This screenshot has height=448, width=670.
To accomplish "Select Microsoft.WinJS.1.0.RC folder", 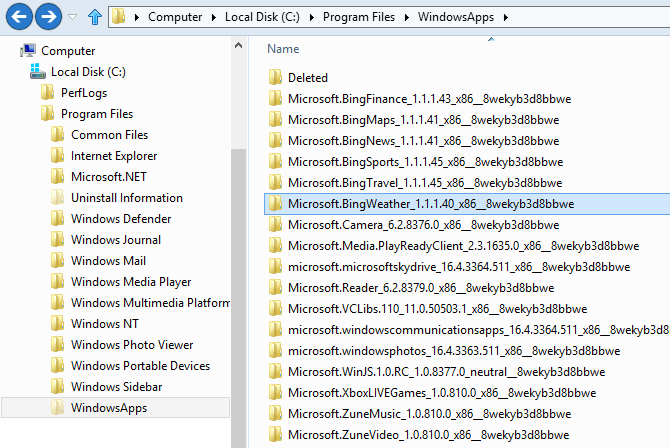I will click(x=447, y=371).
